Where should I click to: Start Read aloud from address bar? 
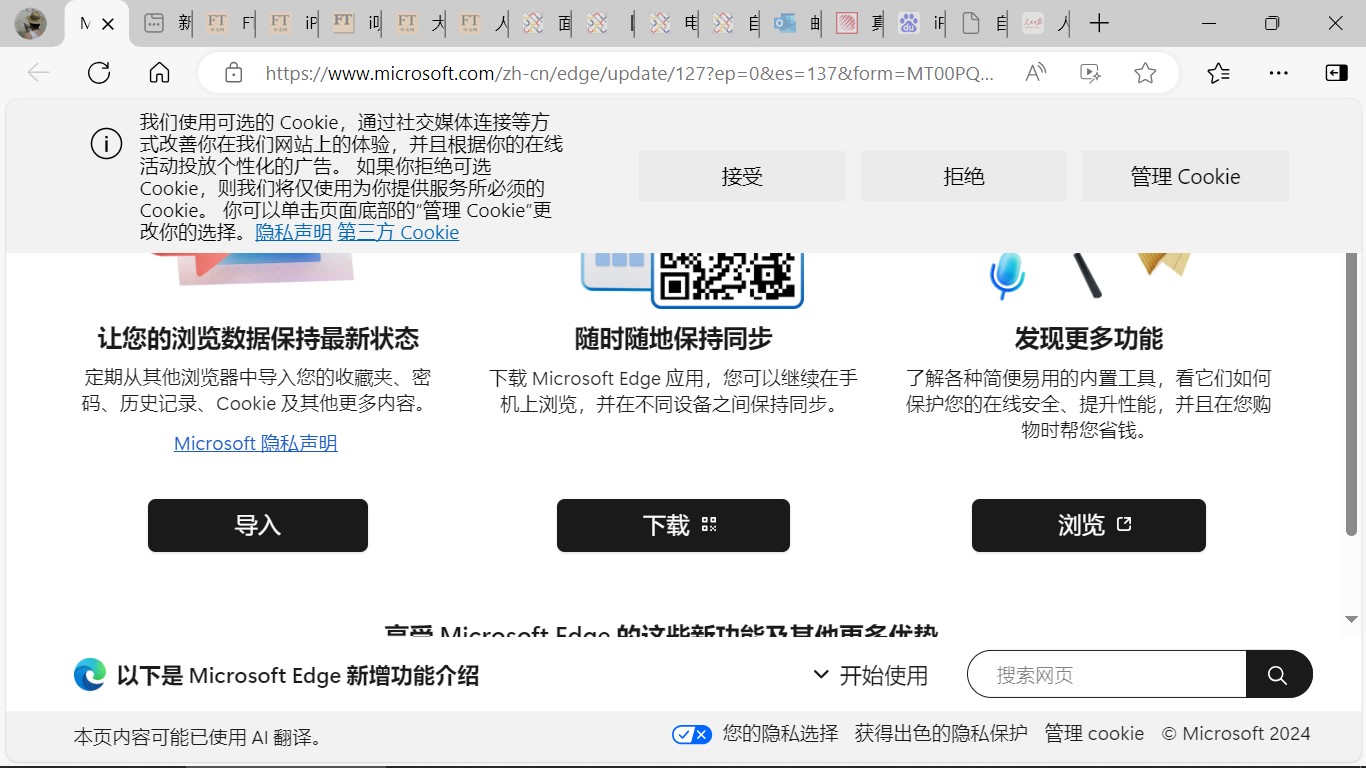coord(1036,73)
